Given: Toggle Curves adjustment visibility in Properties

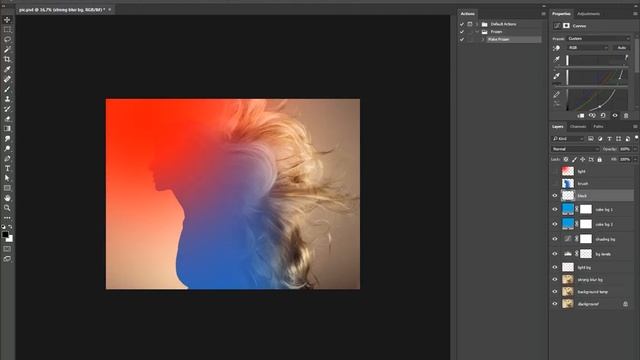Looking at the screenshot, I should (615, 116).
